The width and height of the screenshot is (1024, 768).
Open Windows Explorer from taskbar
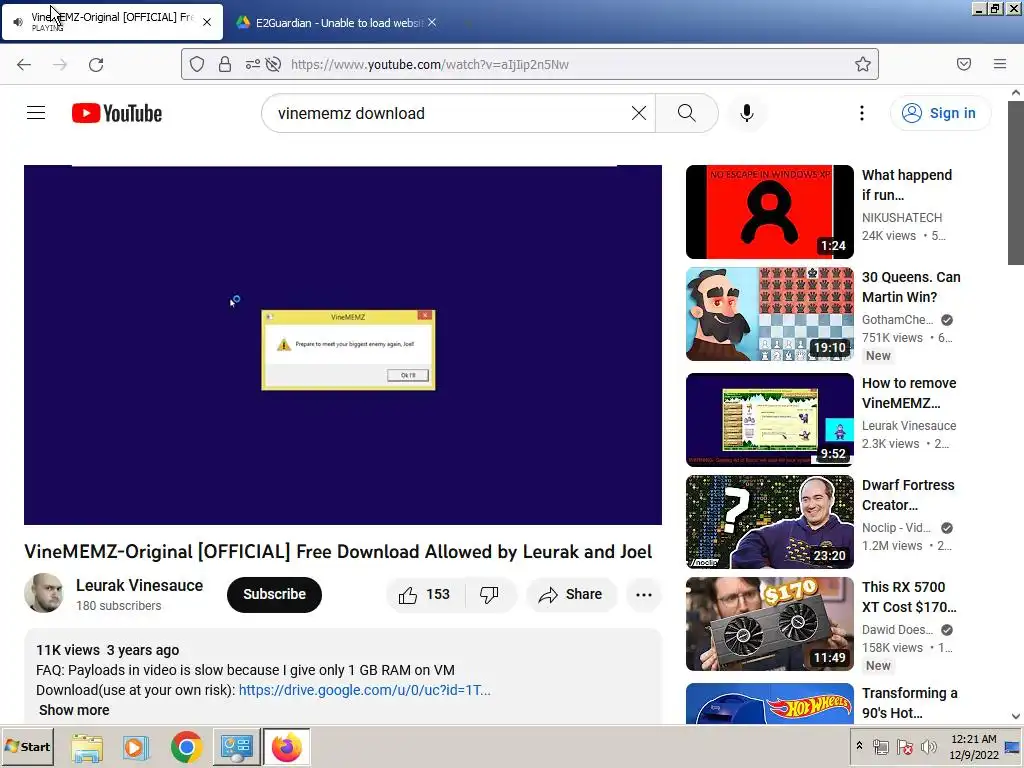(x=87, y=747)
